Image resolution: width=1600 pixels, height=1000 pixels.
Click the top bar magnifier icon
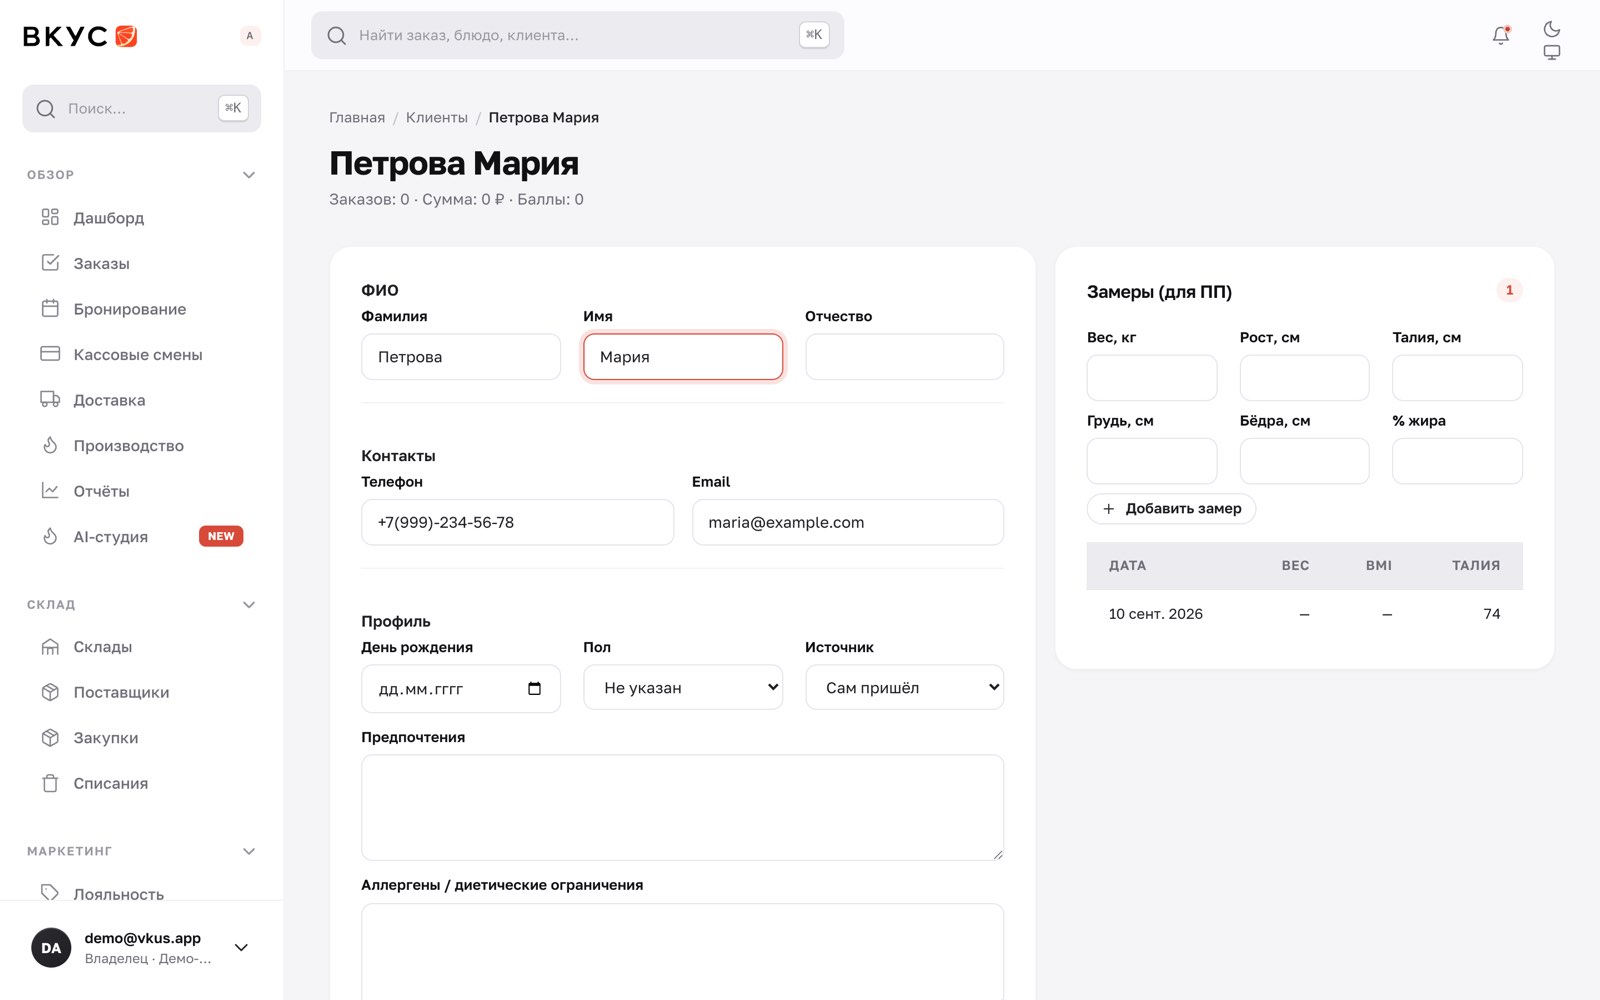pyautogui.click(x=337, y=36)
